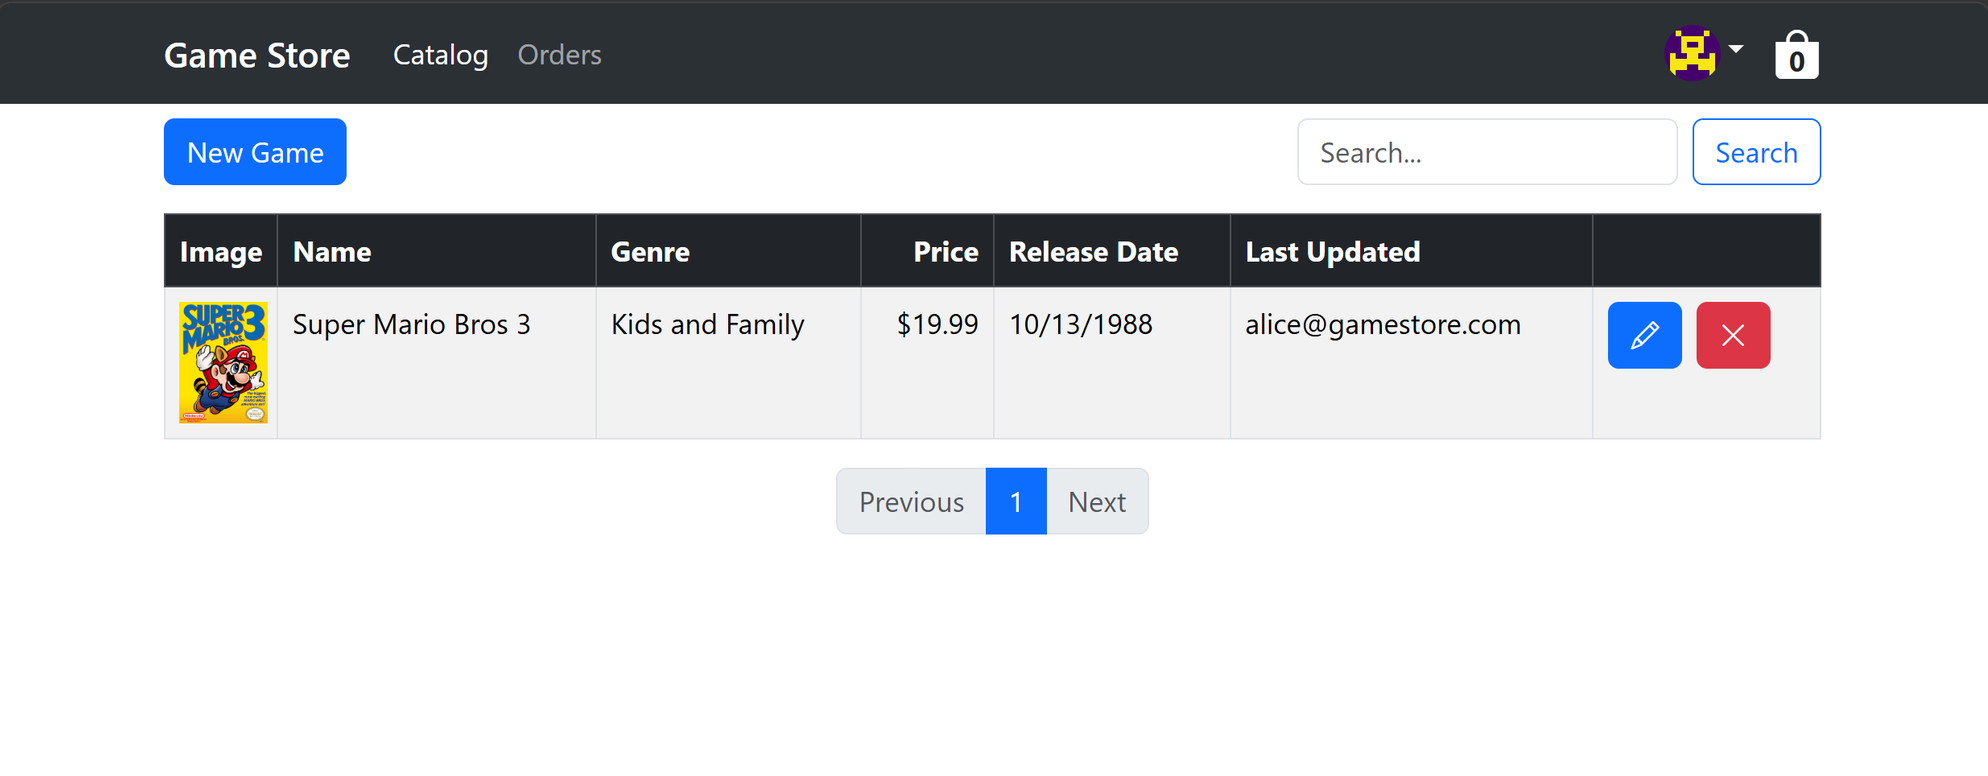The height and width of the screenshot is (776, 1988).
Task: Select page 1 in pagination
Action: coord(1016,501)
